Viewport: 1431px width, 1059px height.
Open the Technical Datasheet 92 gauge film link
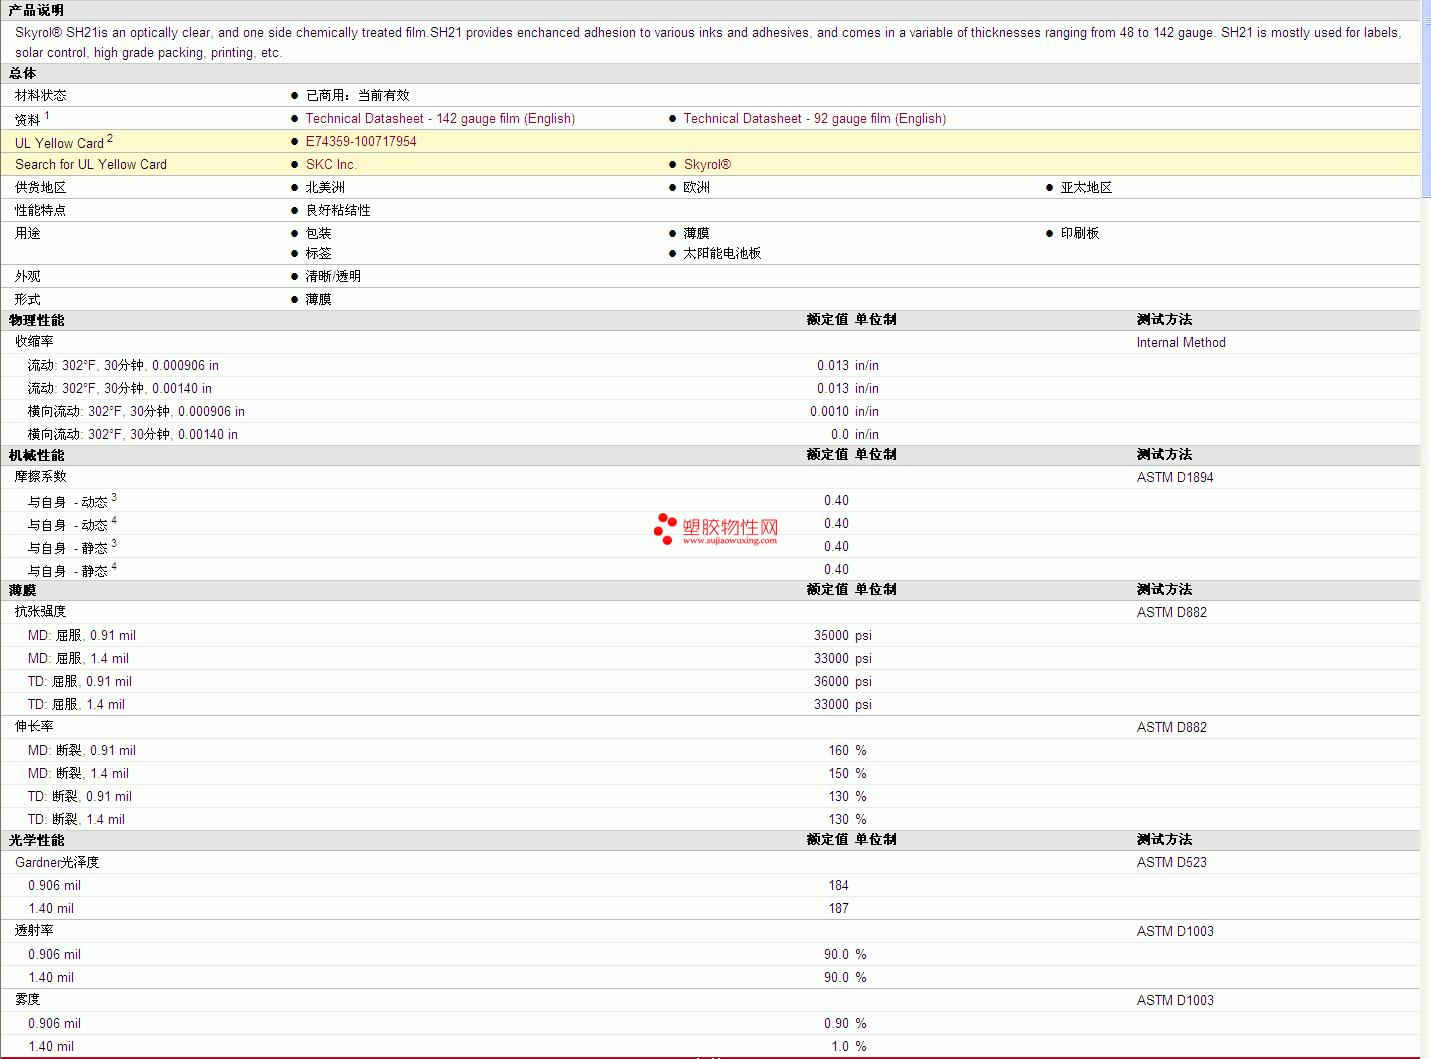pyautogui.click(x=814, y=119)
